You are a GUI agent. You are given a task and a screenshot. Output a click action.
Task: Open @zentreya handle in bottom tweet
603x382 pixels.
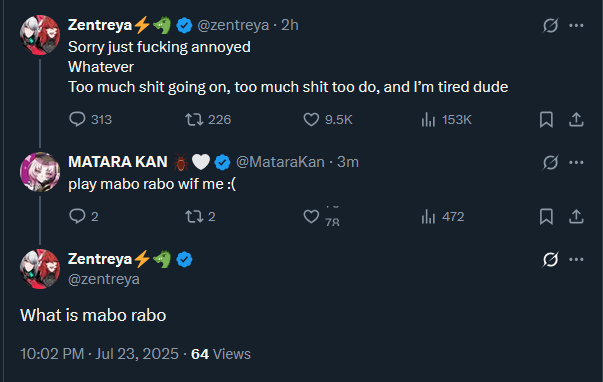[104, 279]
